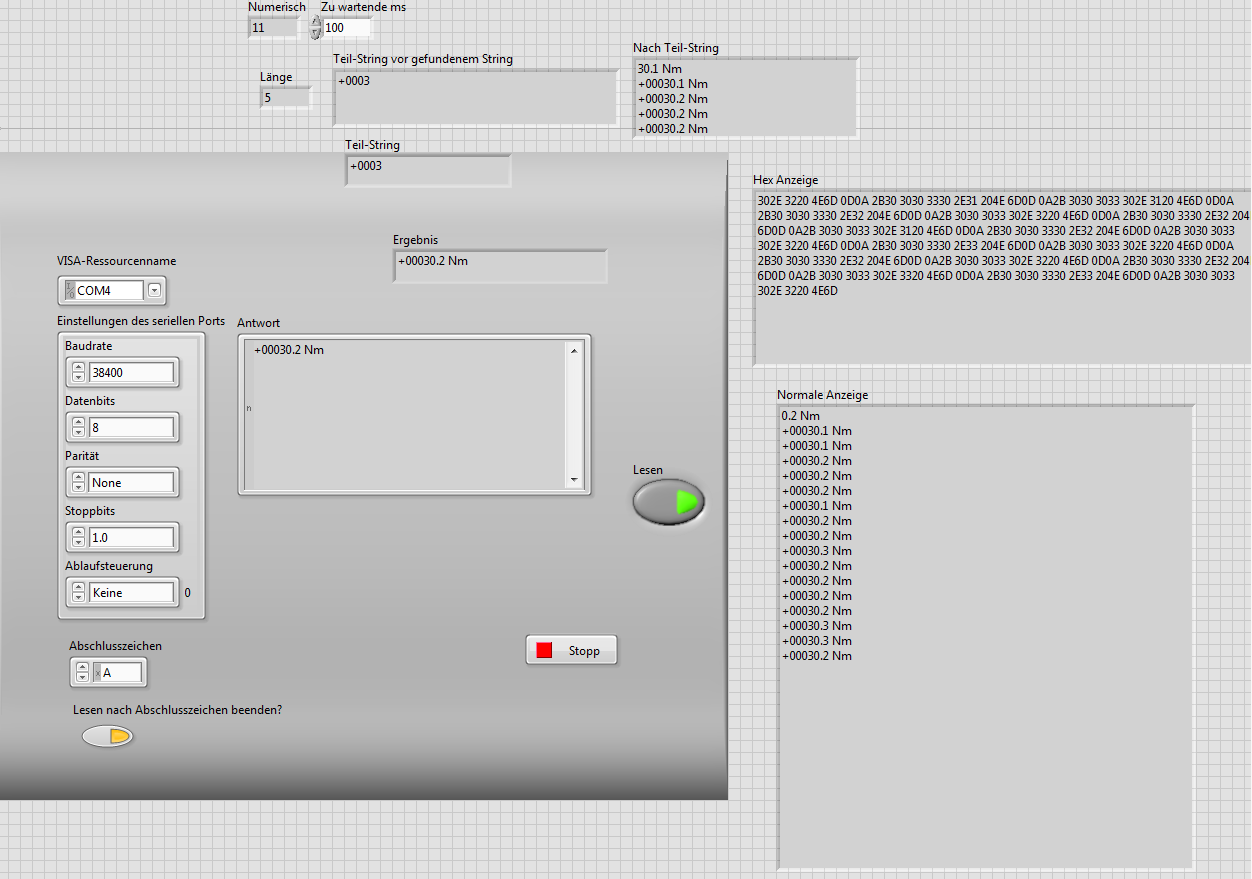Decrement the Baudrate value
Screen dimensions: 1252x879
point(79,378)
